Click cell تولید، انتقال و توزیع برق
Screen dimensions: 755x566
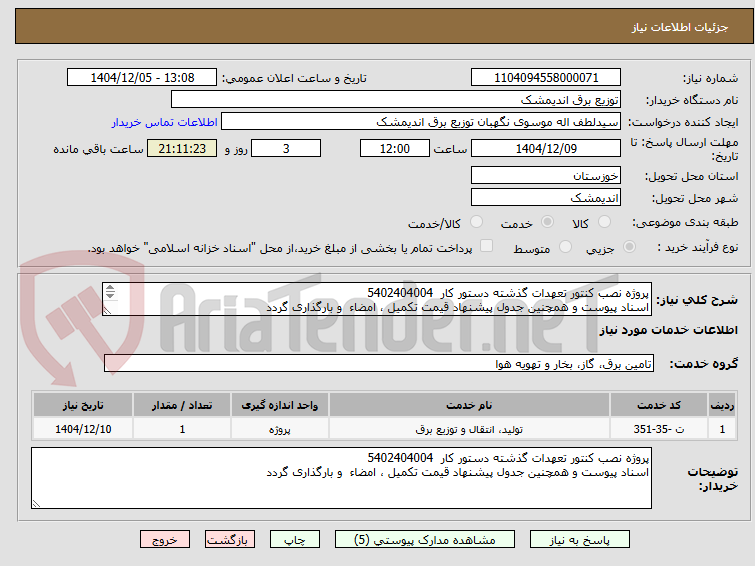coord(469,429)
